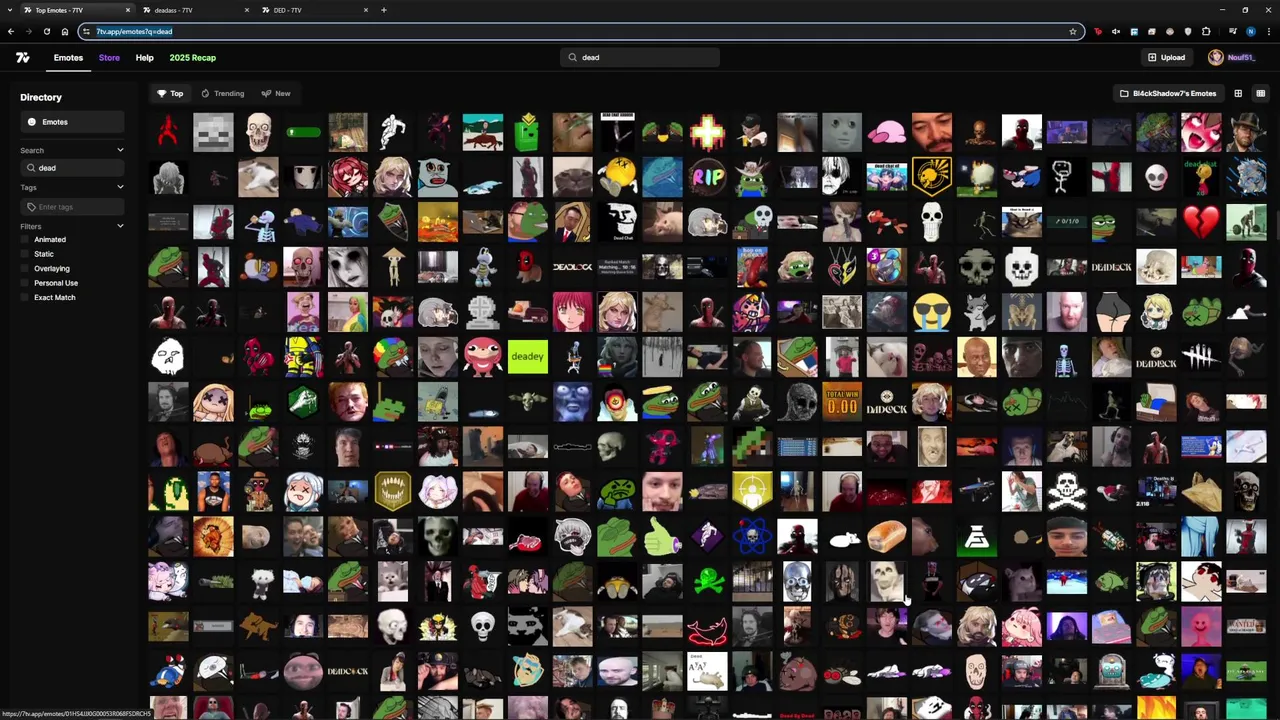Image resolution: width=1280 pixels, height=720 pixels.
Task: Open the browser three-dot menu
Action: [1269, 31]
